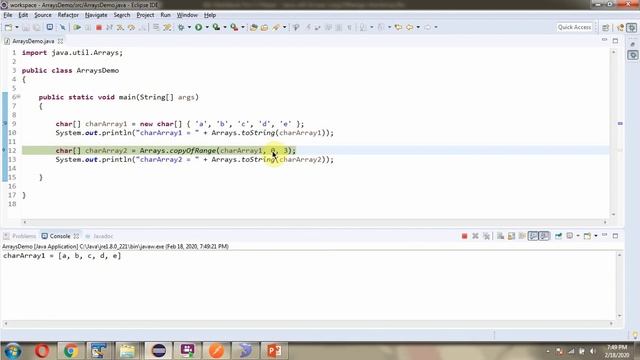Click the Windows Start button

pyautogui.click(x=13, y=351)
